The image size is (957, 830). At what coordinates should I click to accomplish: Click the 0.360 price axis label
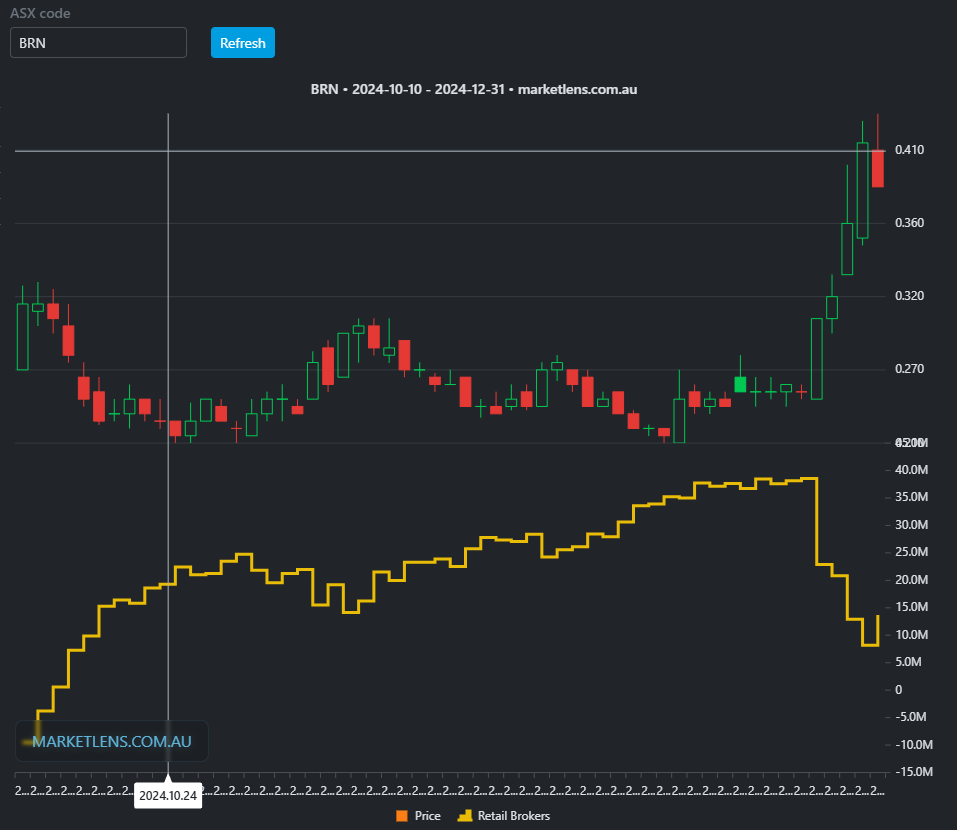(909, 223)
